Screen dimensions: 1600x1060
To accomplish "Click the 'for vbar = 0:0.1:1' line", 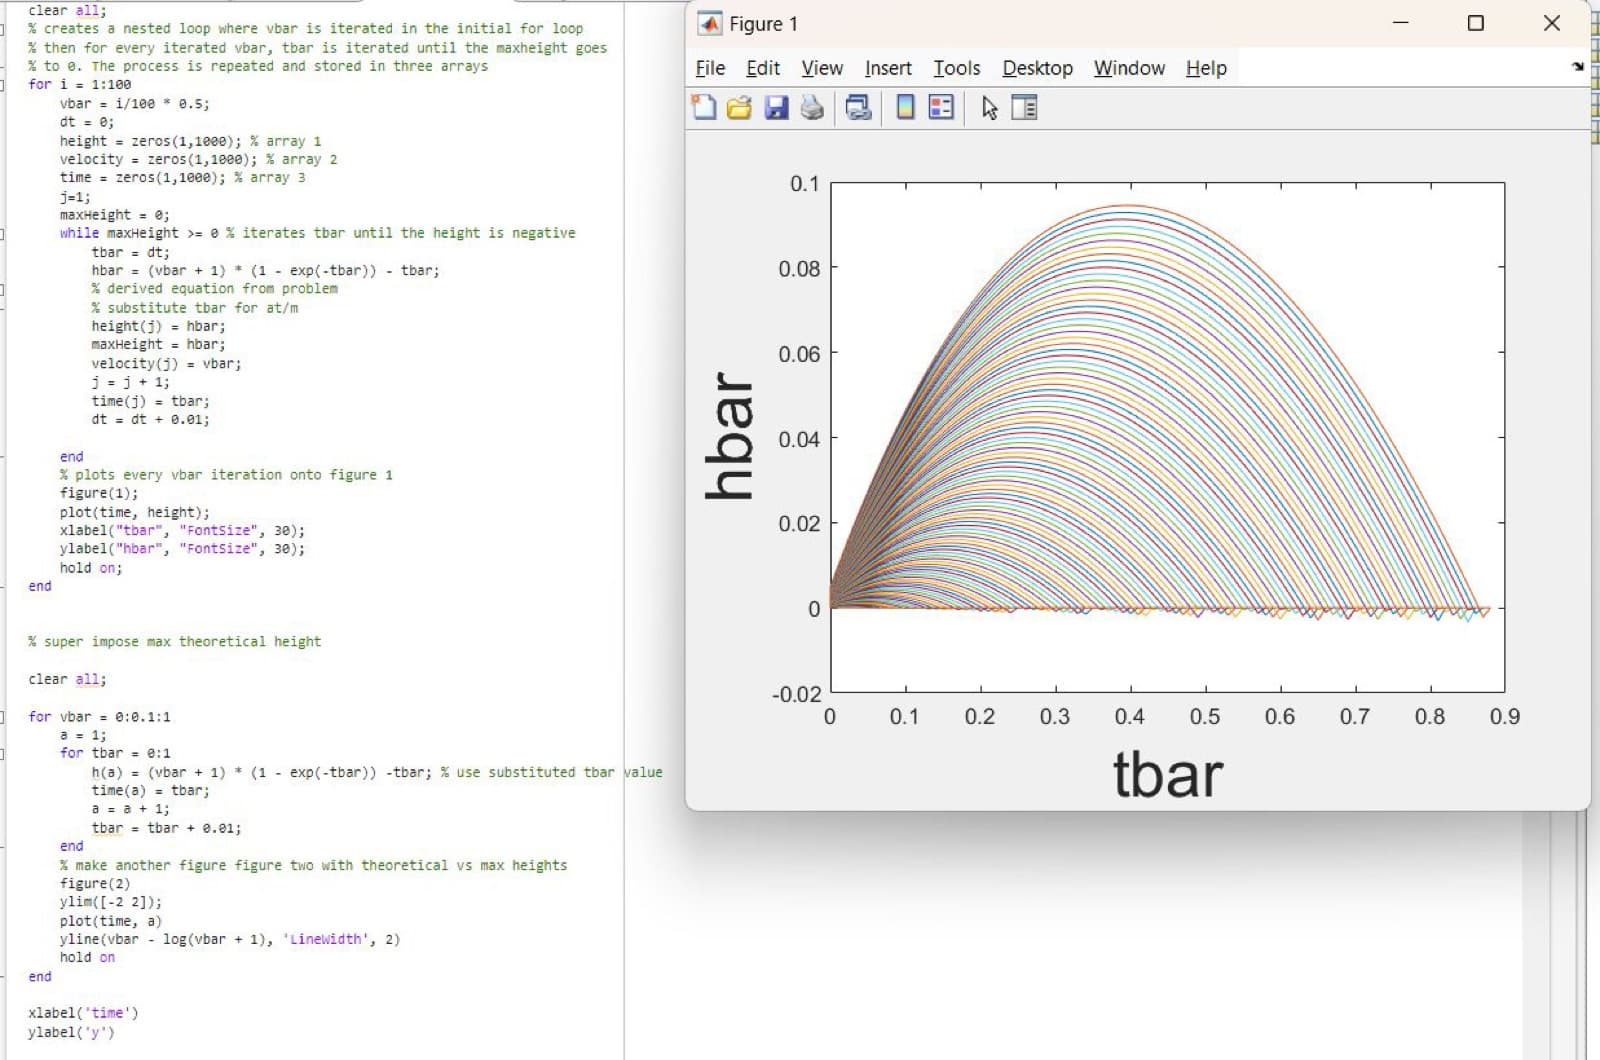I will click(100, 716).
